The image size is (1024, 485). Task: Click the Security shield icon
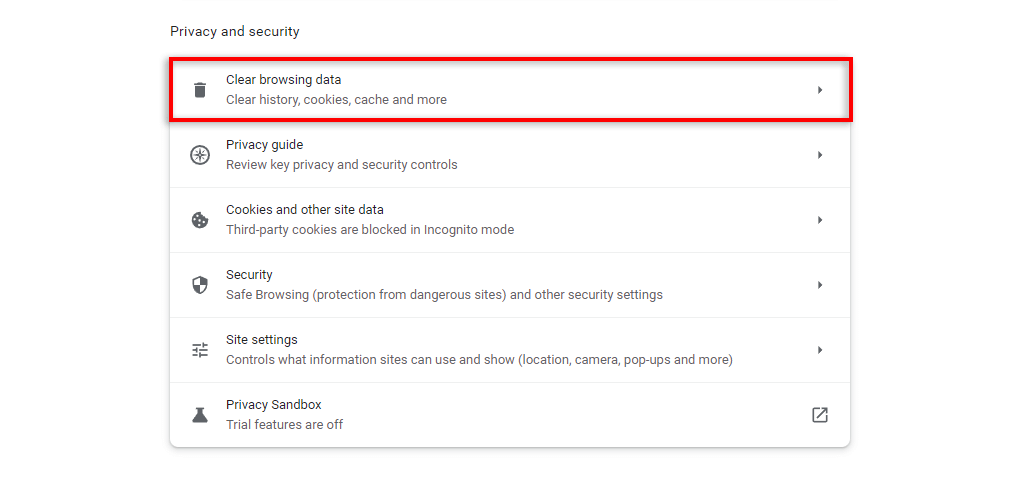[x=200, y=285]
